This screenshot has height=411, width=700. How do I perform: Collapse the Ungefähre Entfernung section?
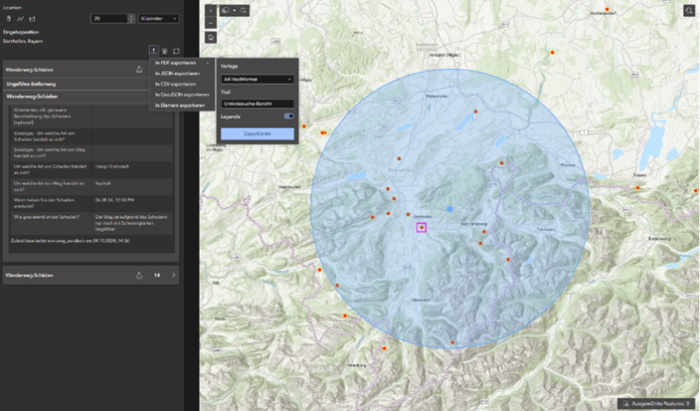(x=76, y=84)
